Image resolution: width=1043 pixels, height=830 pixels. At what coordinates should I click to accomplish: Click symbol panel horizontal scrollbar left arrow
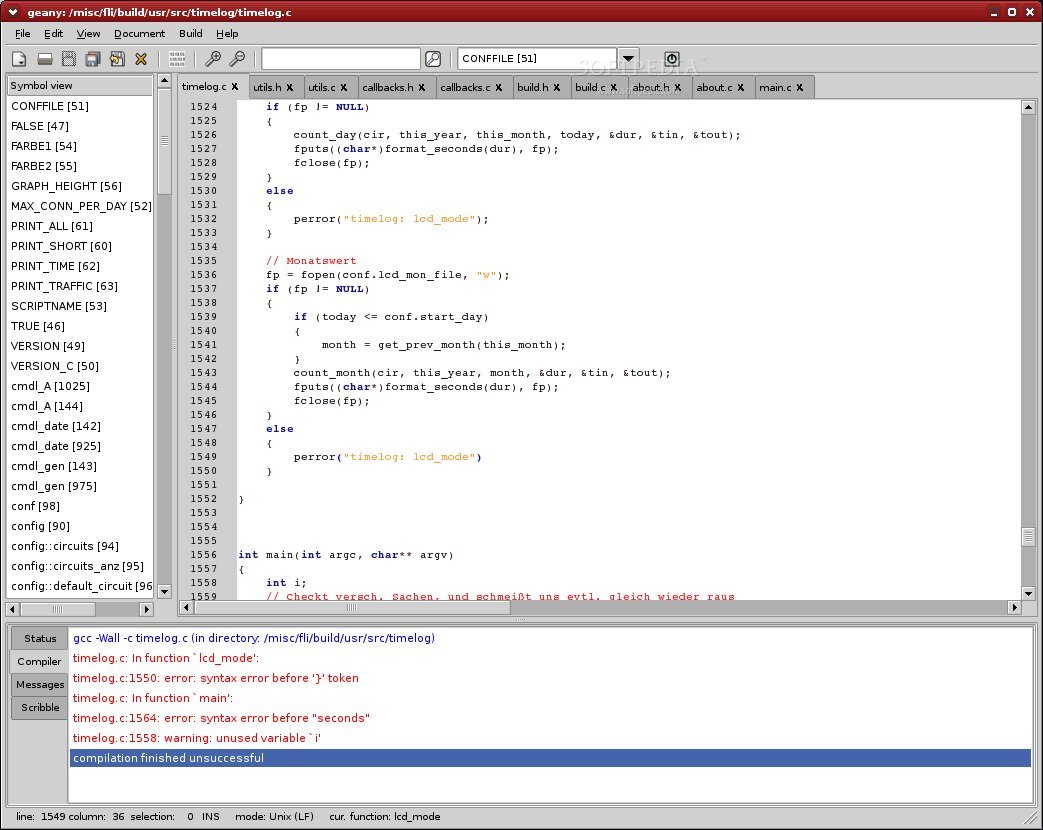pos(13,609)
